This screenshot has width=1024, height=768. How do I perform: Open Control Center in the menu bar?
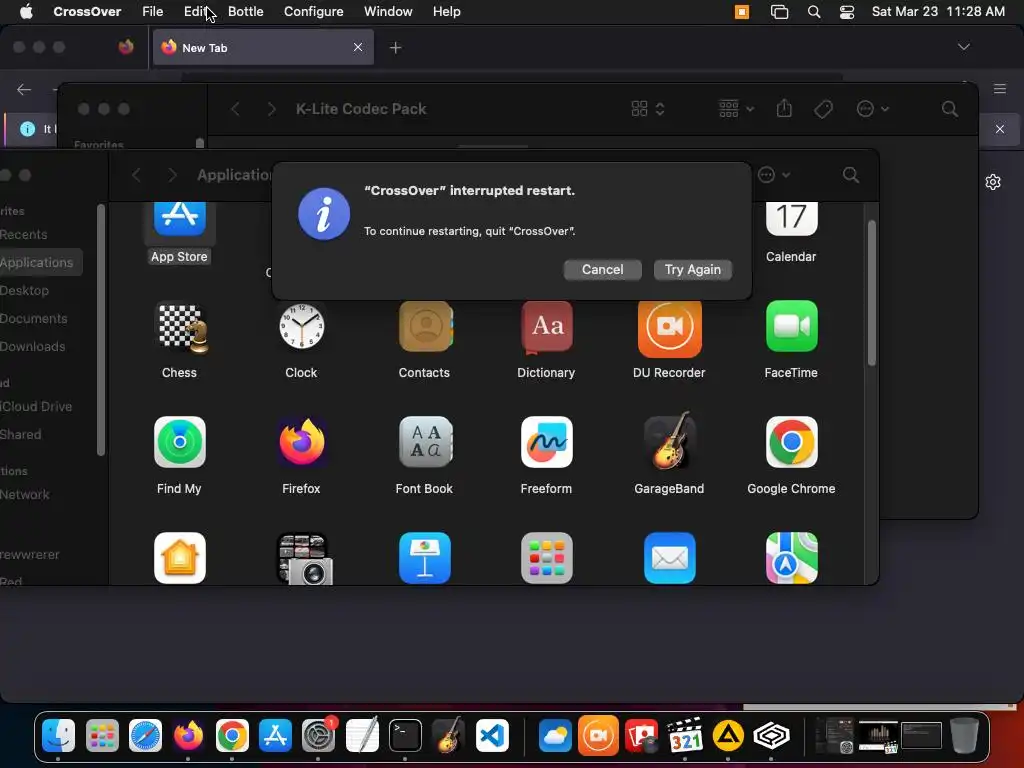tap(846, 12)
